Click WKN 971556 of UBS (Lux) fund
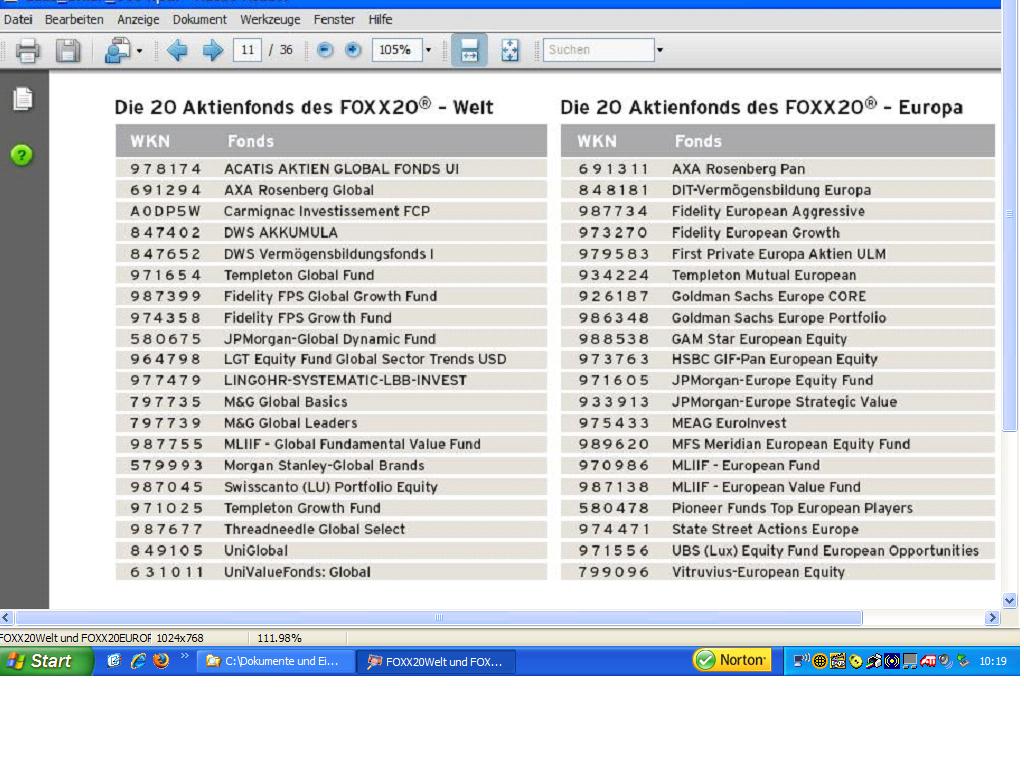Screen dimensions: 1024x768 point(613,551)
